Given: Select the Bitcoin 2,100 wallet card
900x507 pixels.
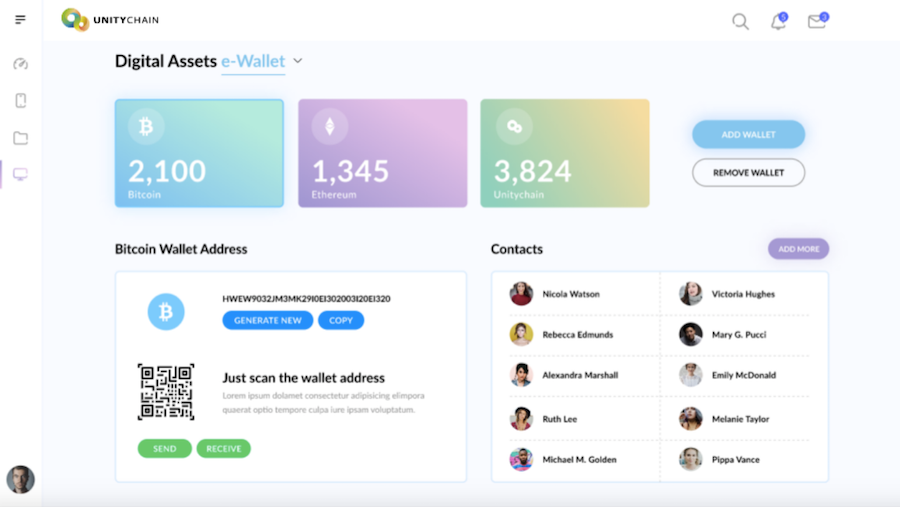Looking at the screenshot, I should [199, 153].
